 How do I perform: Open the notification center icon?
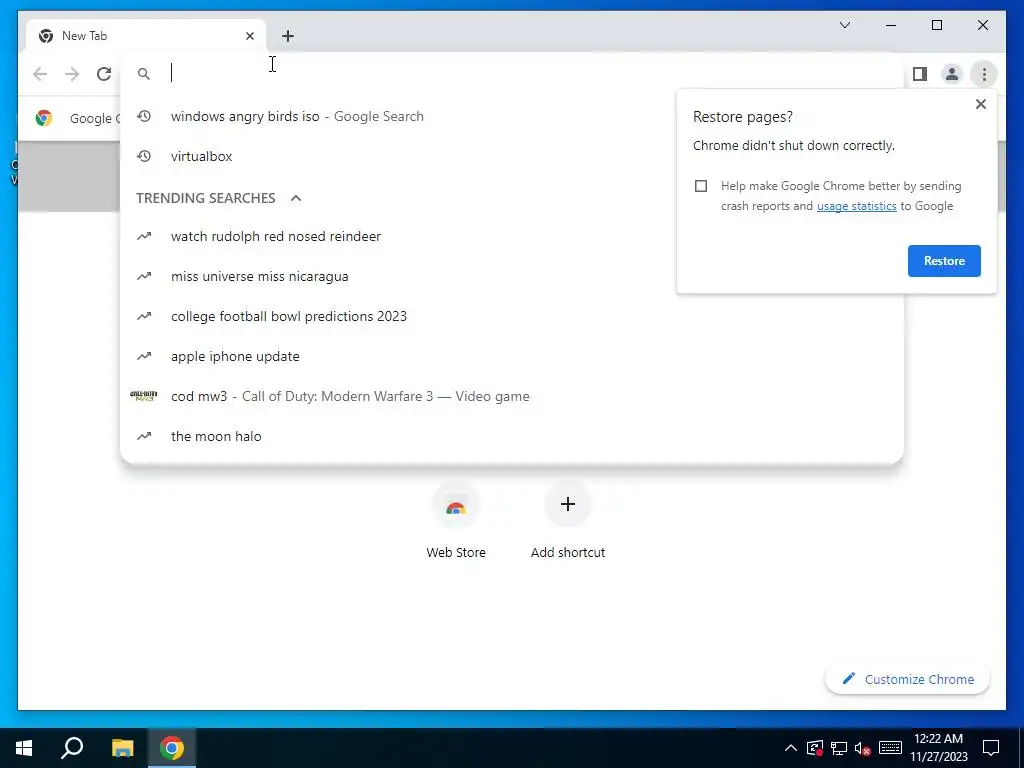[991, 748]
